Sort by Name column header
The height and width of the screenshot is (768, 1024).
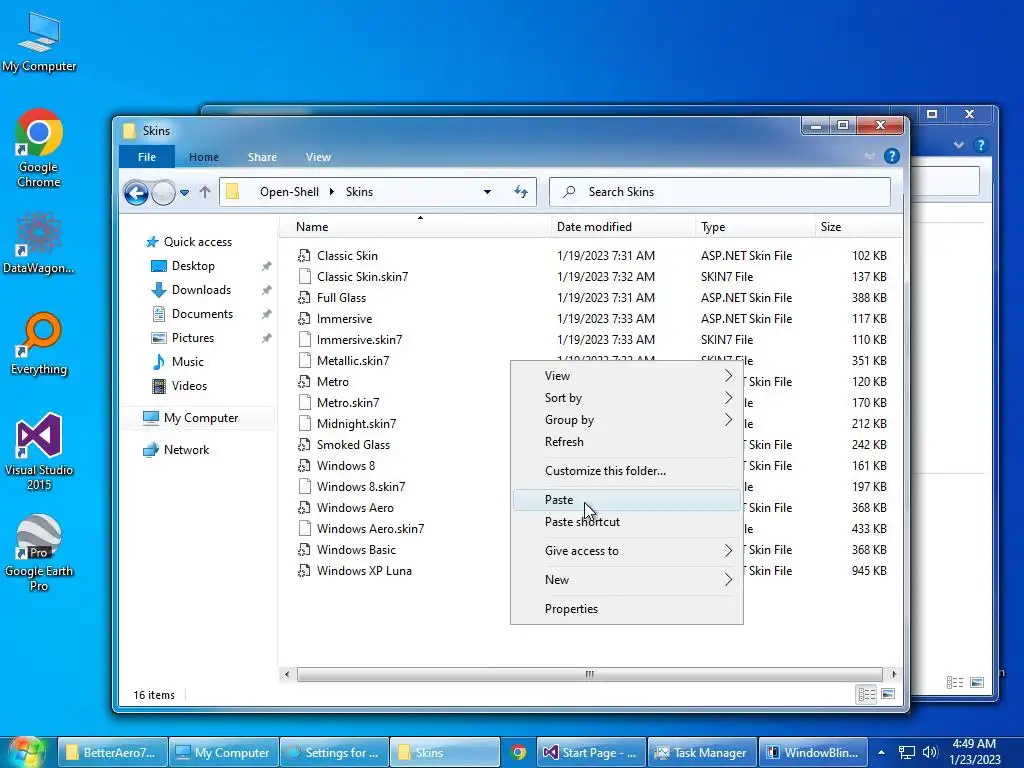click(x=416, y=227)
